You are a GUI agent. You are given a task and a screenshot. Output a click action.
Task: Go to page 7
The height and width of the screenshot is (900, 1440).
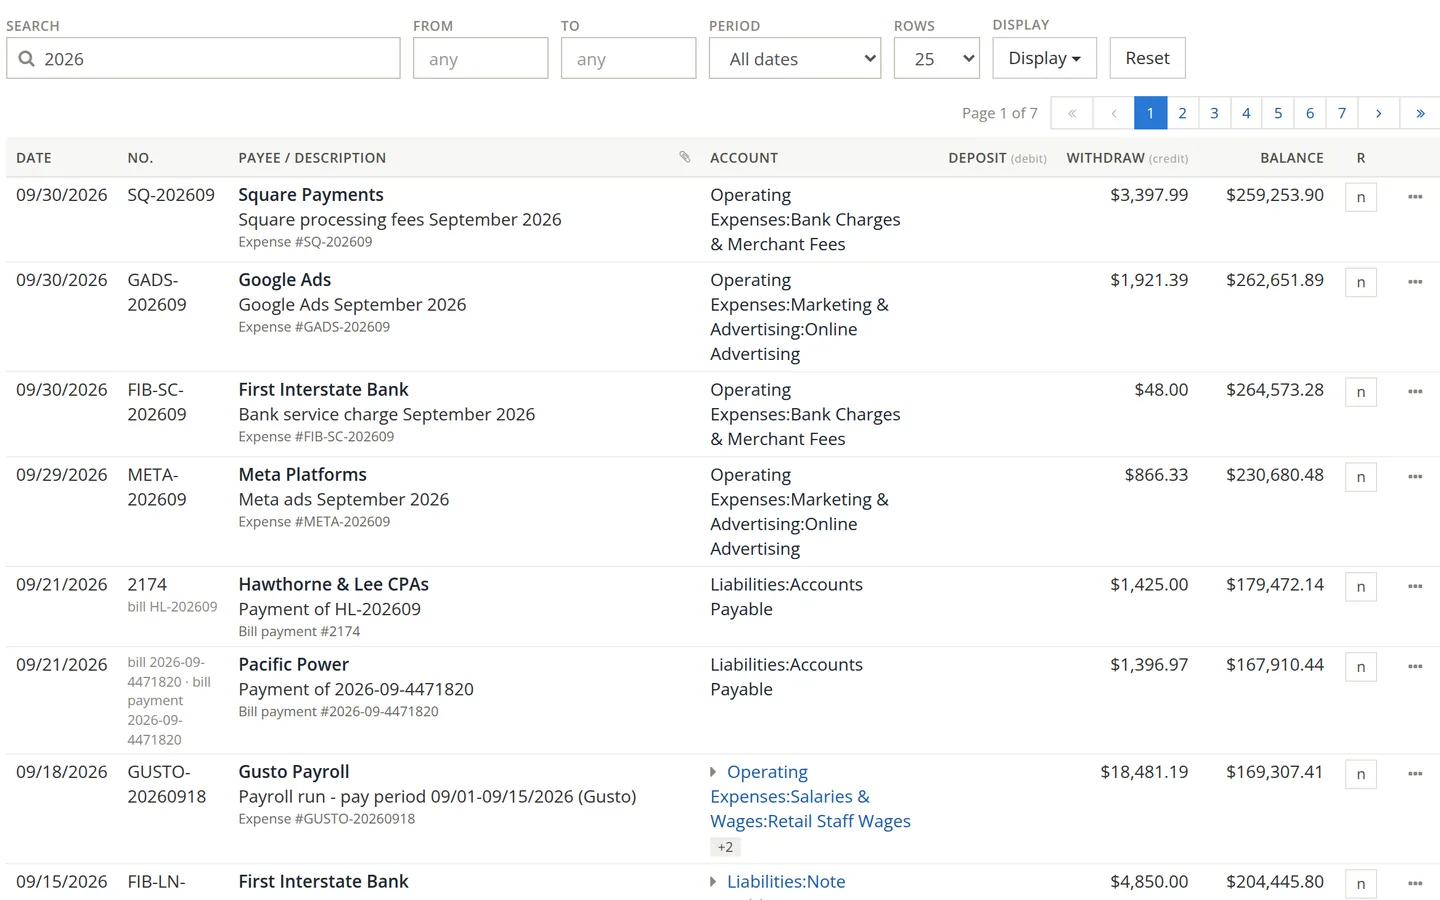click(x=1342, y=113)
